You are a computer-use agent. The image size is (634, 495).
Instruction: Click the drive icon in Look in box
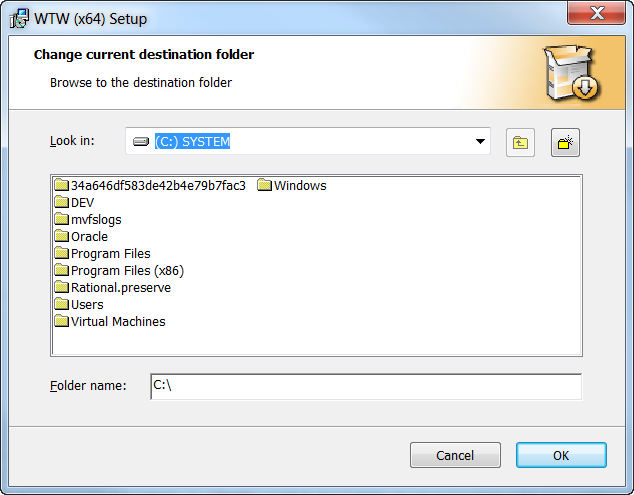[x=140, y=142]
